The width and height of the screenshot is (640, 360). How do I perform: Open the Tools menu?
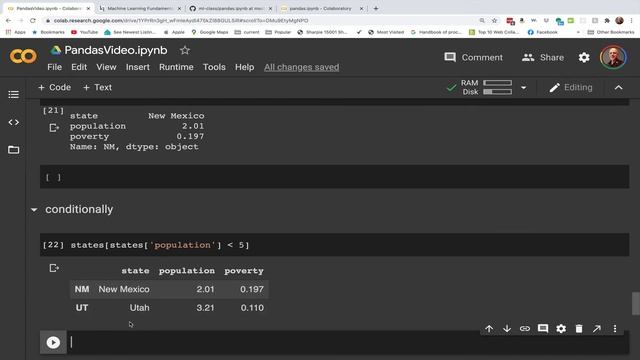[x=214, y=67]
